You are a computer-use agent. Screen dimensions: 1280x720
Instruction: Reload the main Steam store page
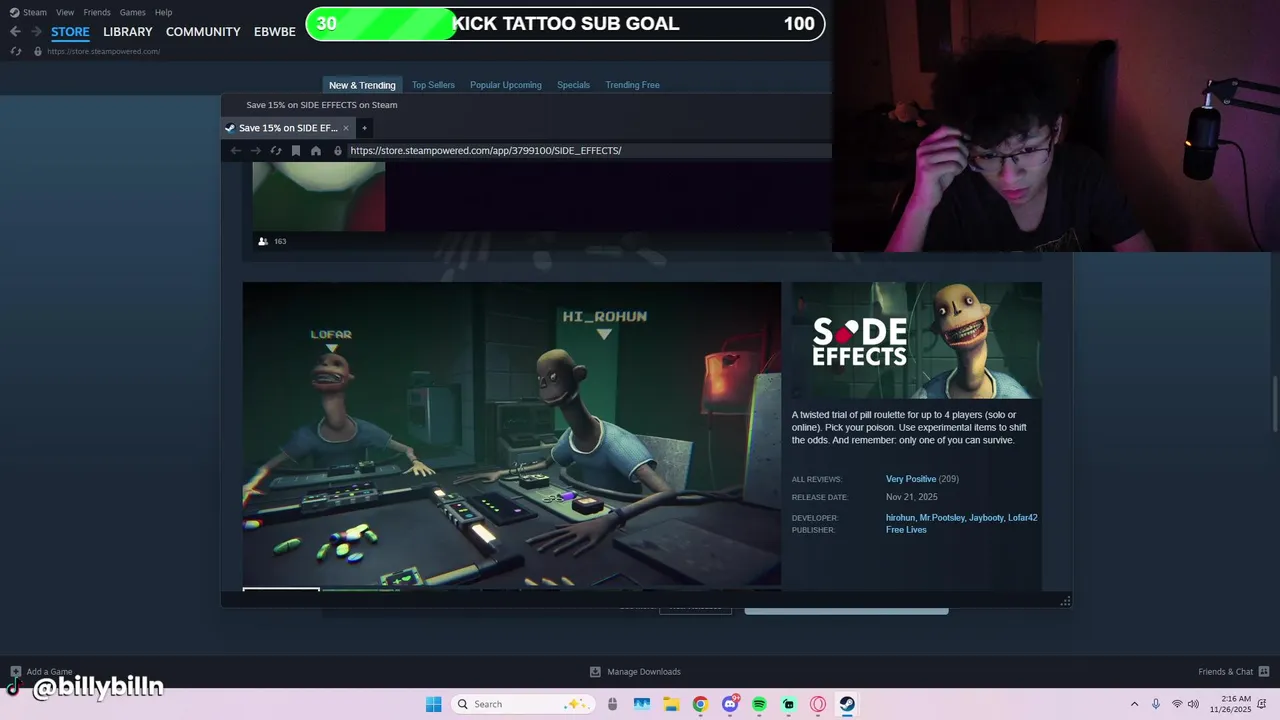coord(16,51)
